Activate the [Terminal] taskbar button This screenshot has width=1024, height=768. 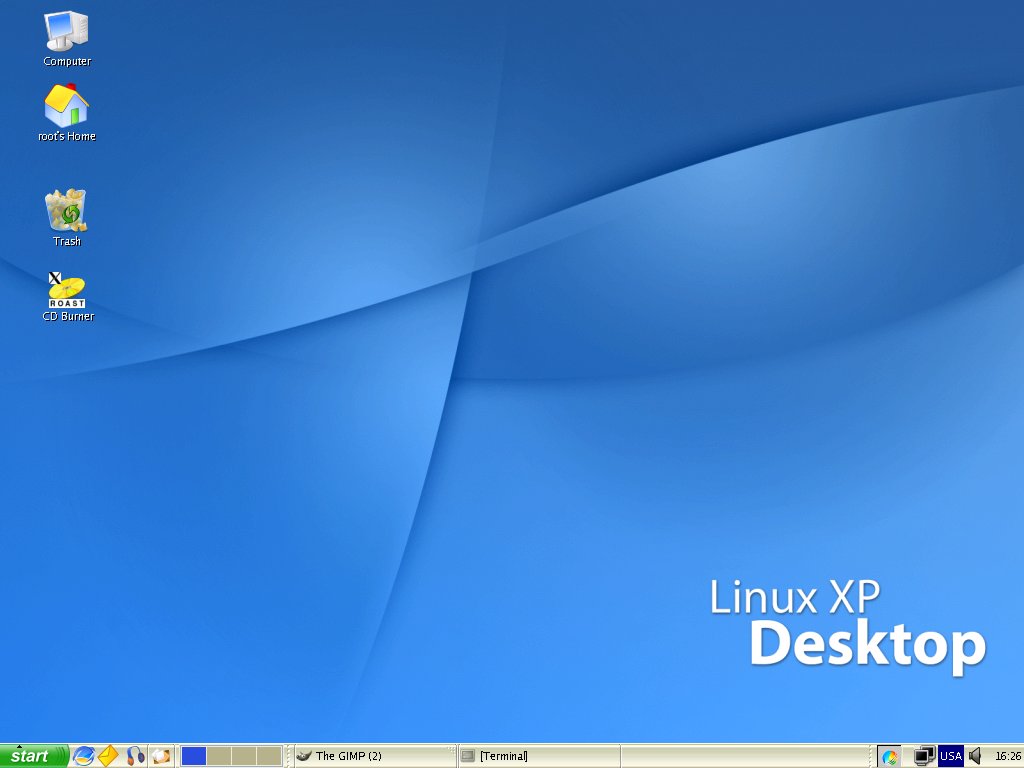click(x=539, y=756)
